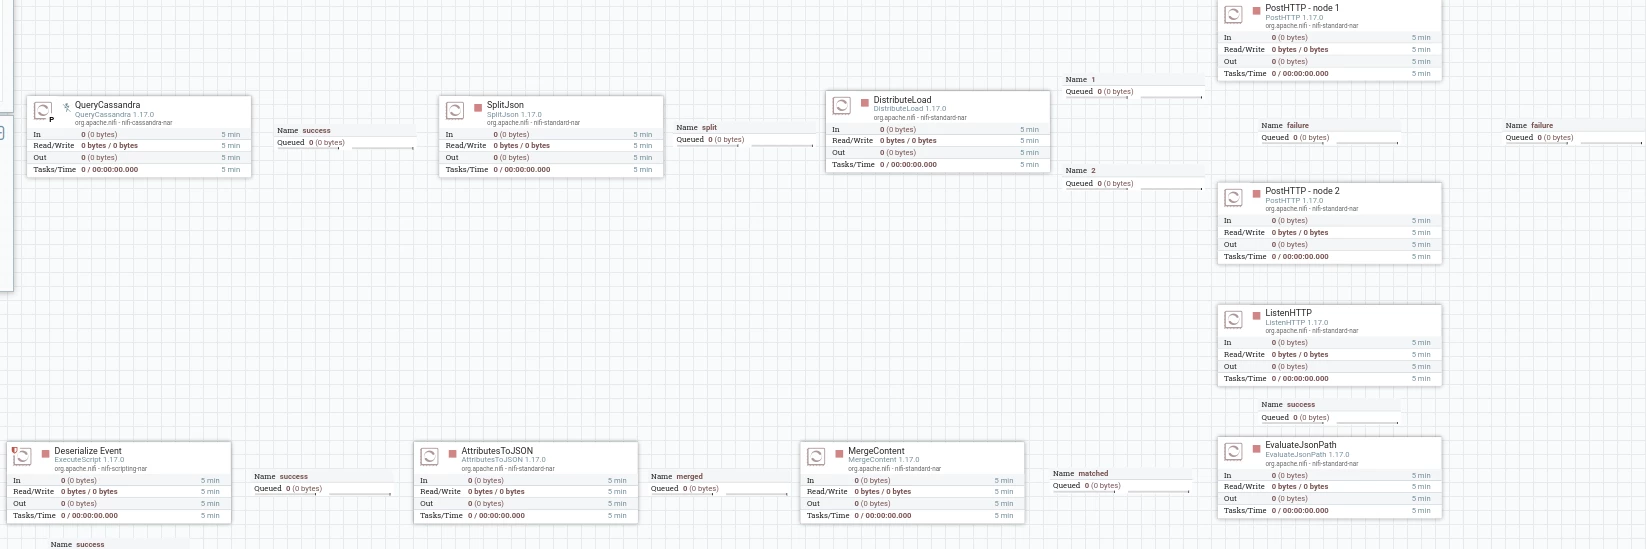Select the DistributeLoad processor title
1646x549 pixels.
pyautogui.click(x=902, y=100)
